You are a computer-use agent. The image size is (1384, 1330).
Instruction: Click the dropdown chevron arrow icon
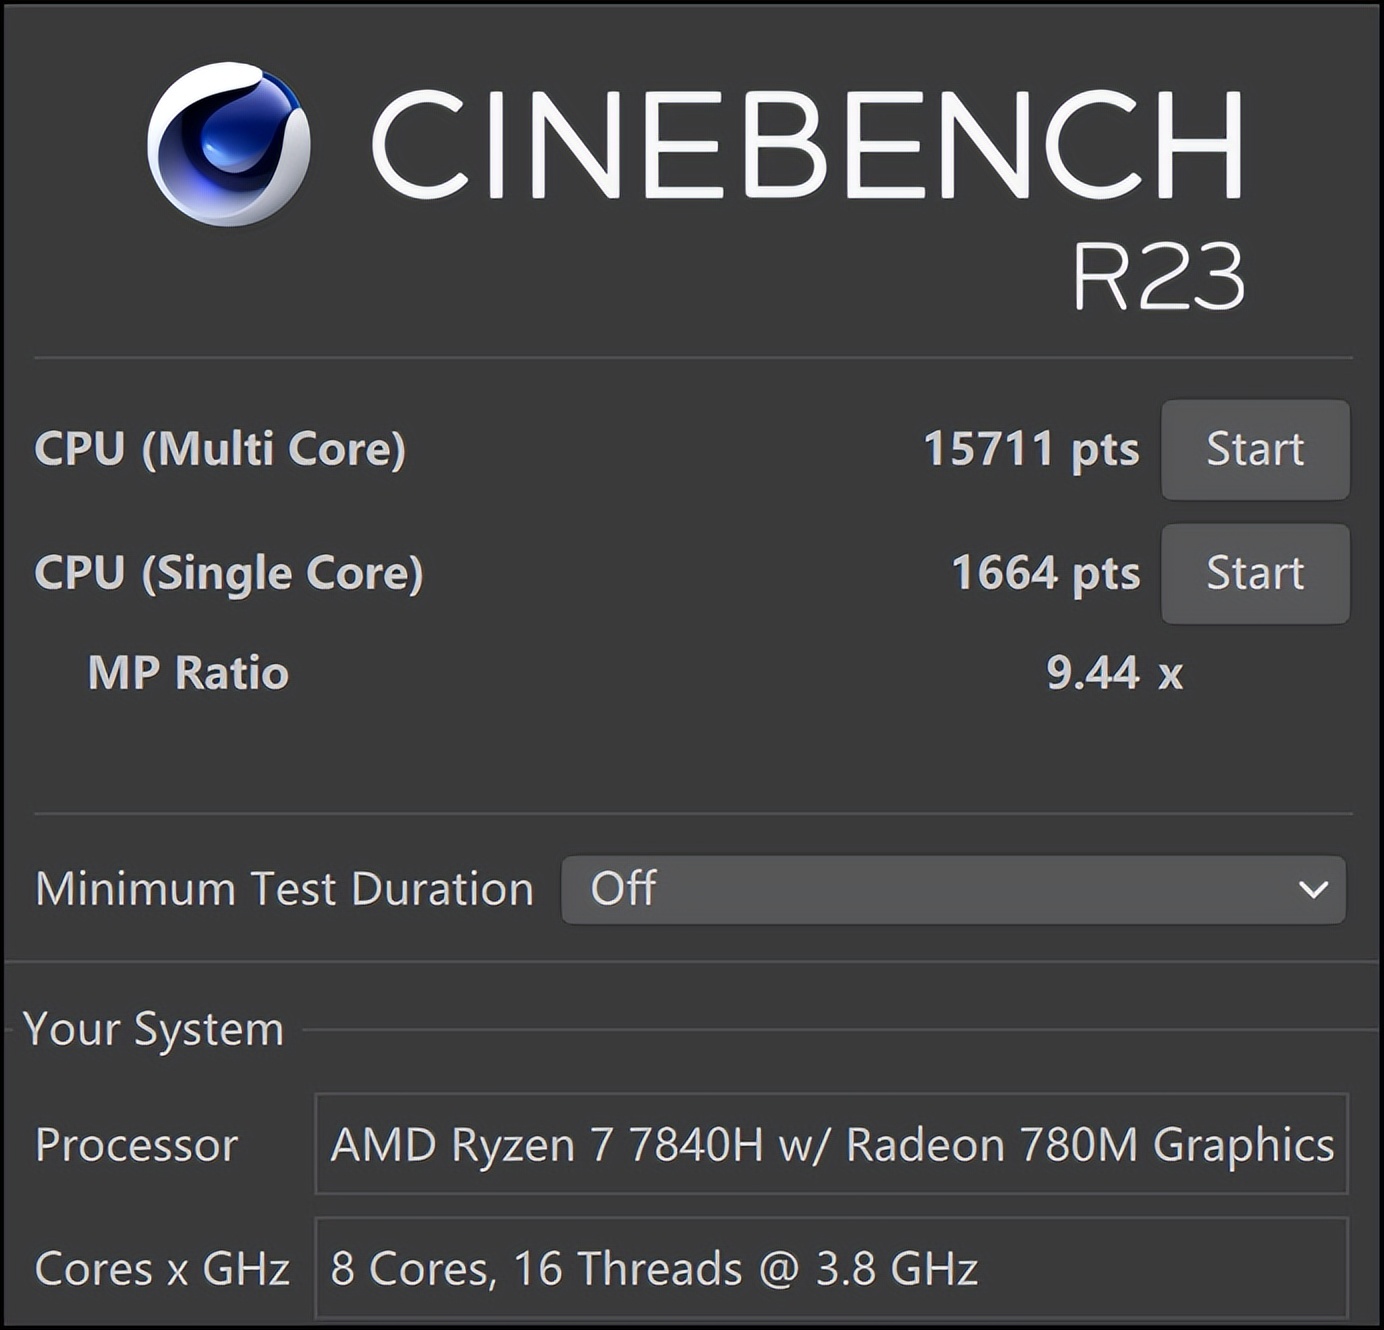[1312, 889]
